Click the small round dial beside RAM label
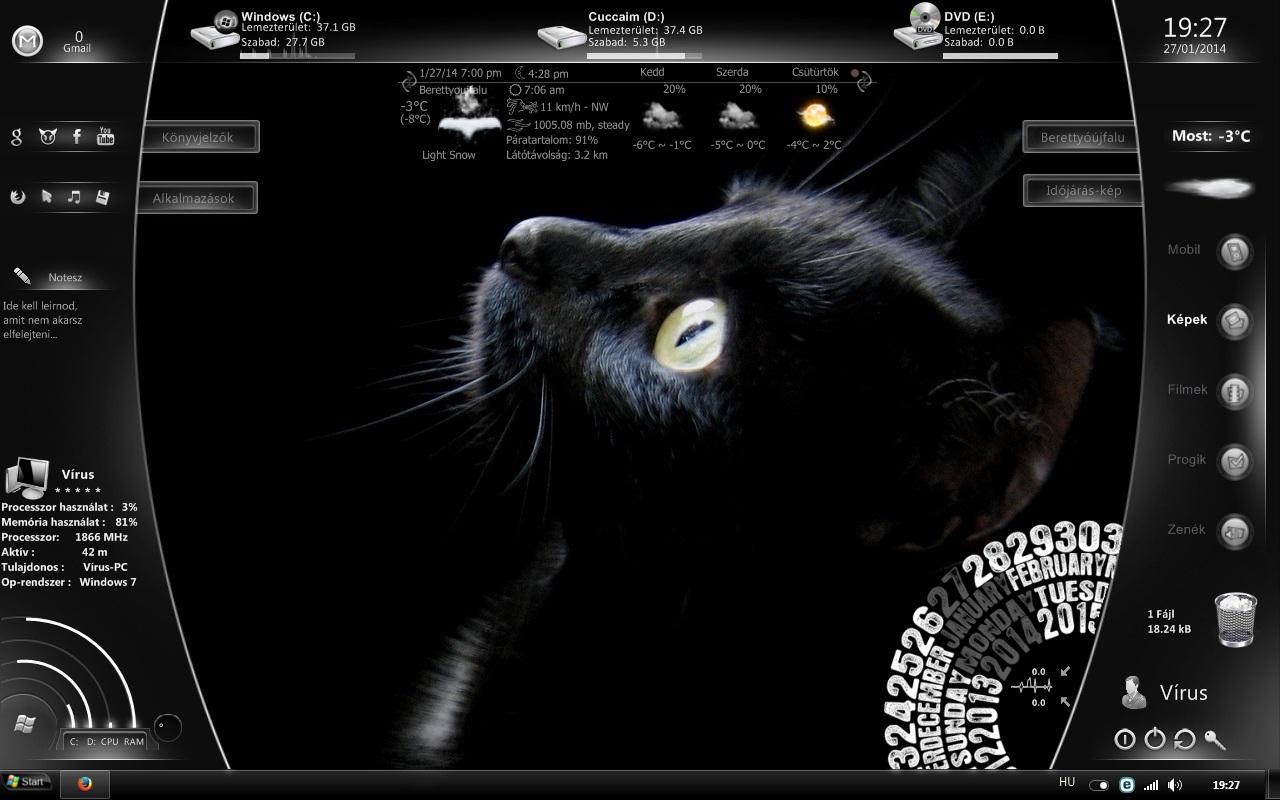1280x800 pixels. click(x=168, y=727)
